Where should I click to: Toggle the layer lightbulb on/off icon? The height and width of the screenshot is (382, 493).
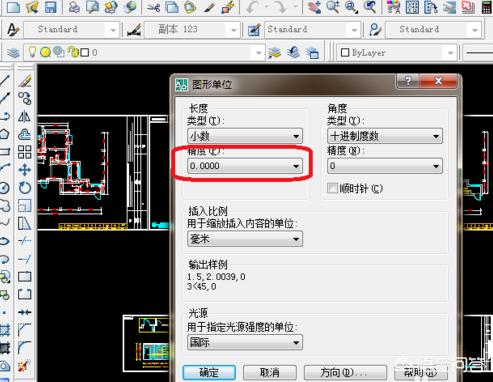[32, 52]
